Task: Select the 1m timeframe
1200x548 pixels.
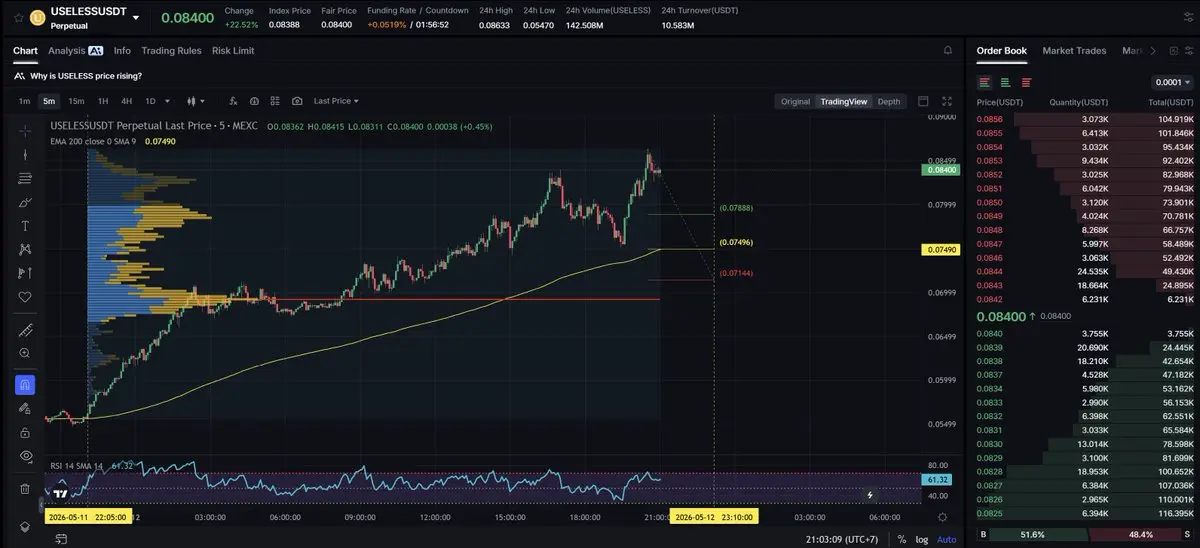Action: coord(24,101)
